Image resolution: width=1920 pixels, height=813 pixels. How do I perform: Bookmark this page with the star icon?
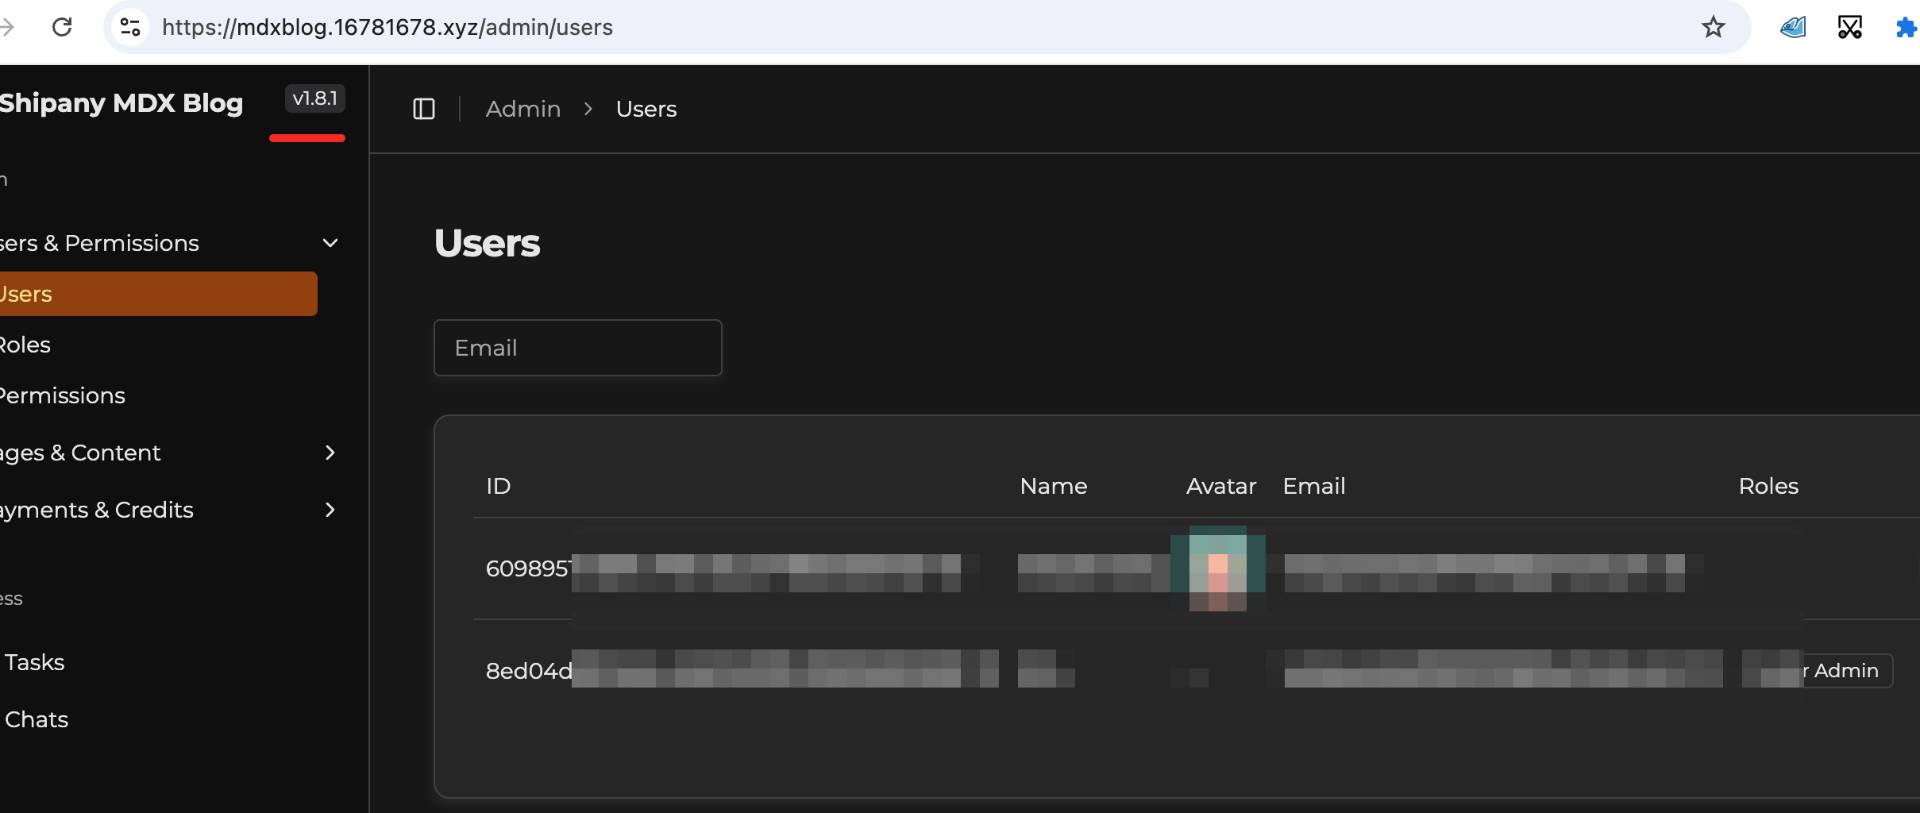point(1713,27)
